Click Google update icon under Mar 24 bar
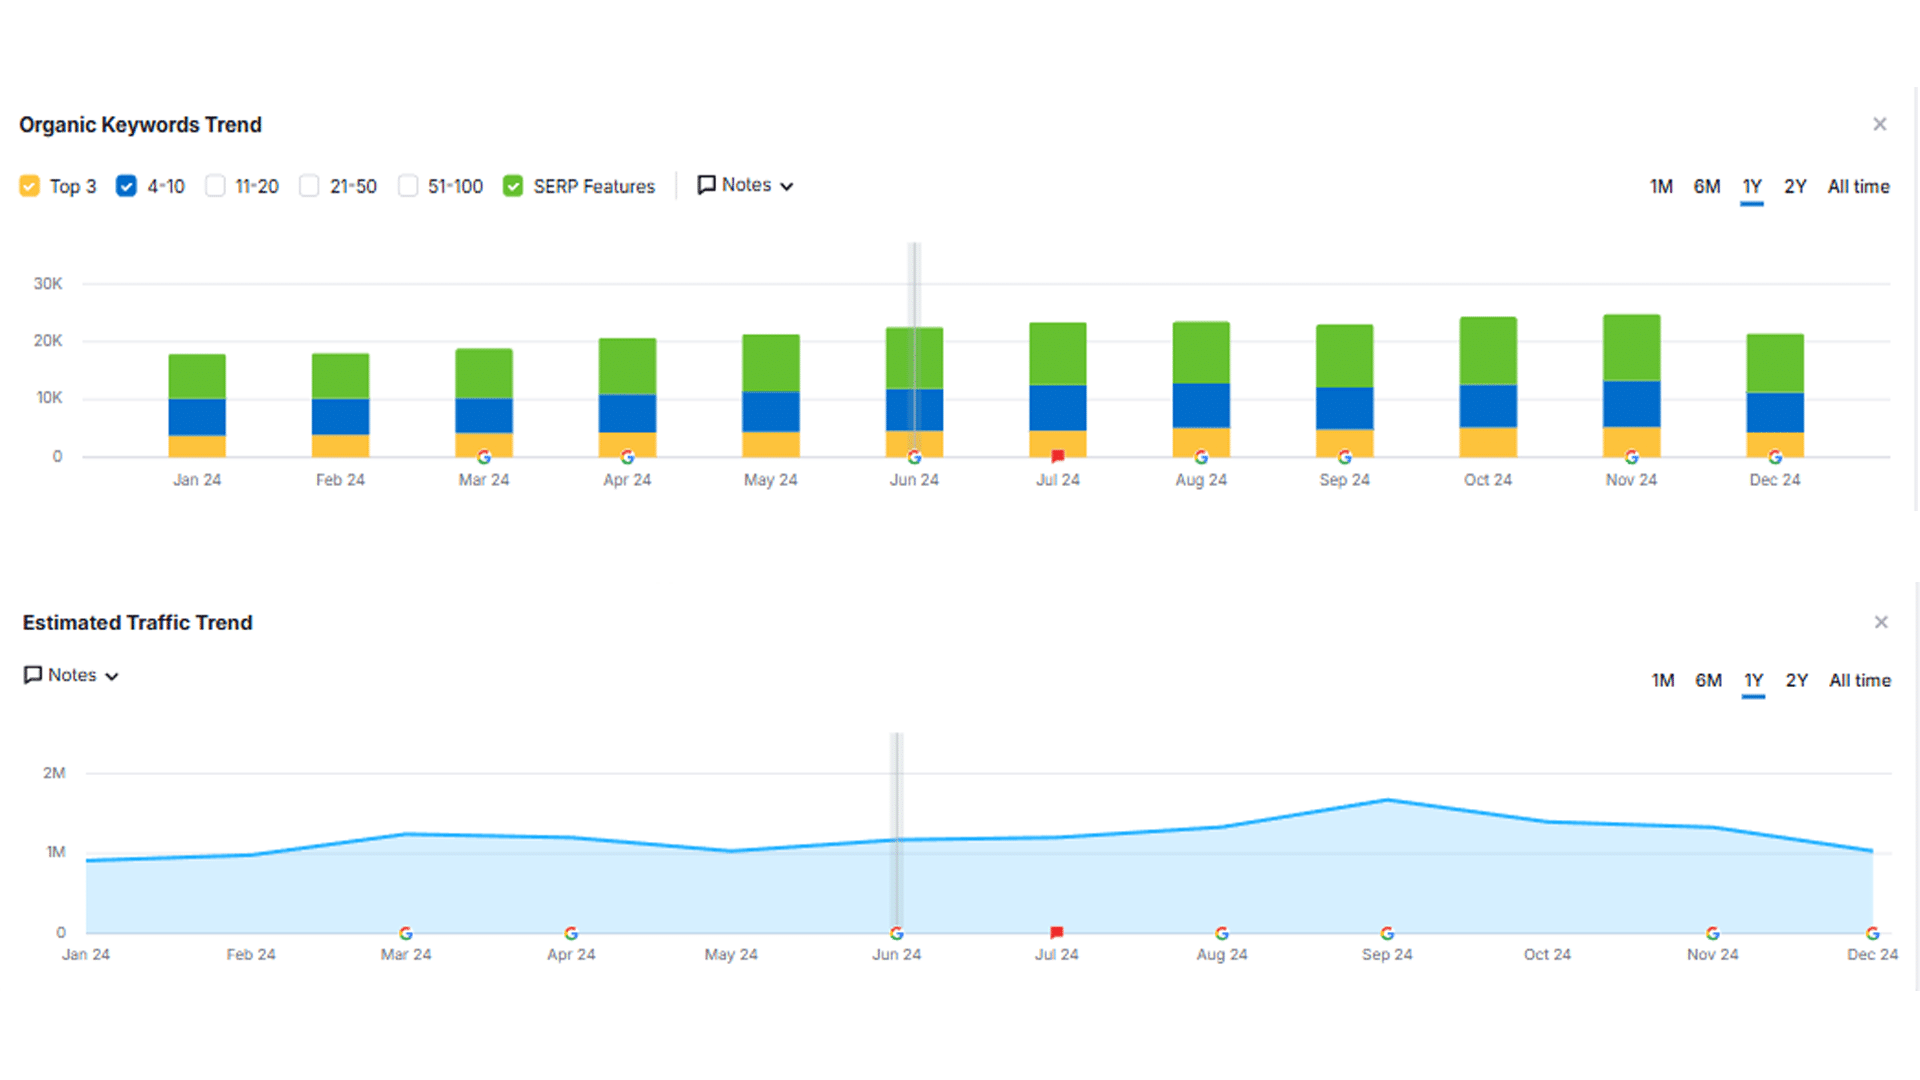This screenshot has height=1080, width=1920. click(x=484, y=457)
